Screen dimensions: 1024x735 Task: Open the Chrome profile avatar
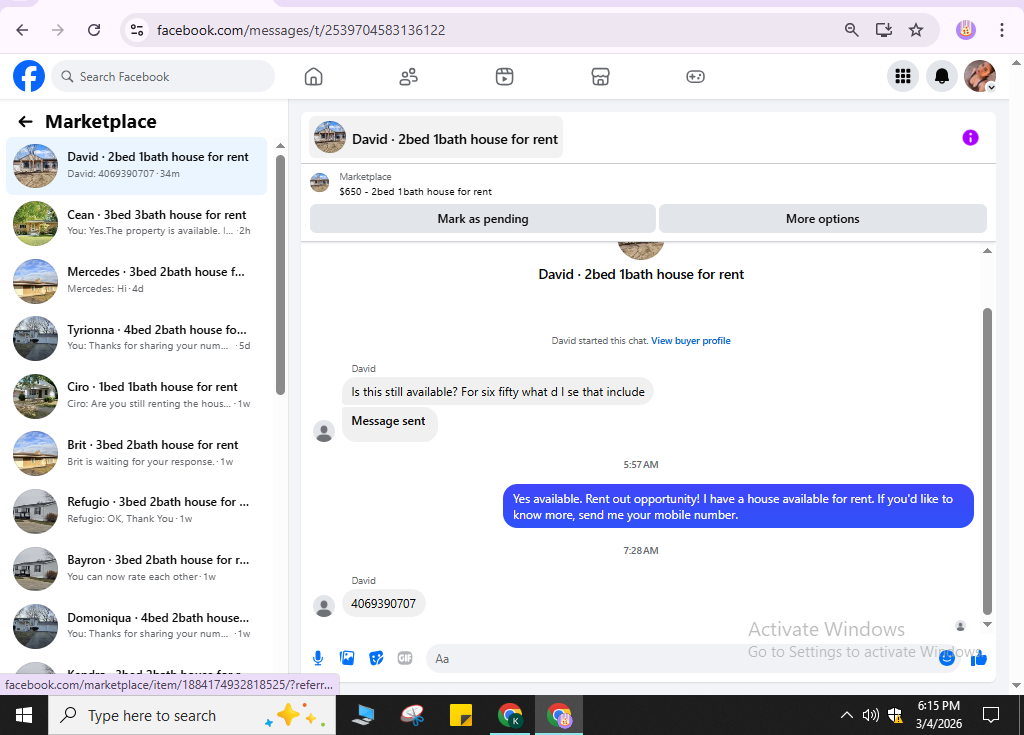pyautogui.click(x=966, y=30)
